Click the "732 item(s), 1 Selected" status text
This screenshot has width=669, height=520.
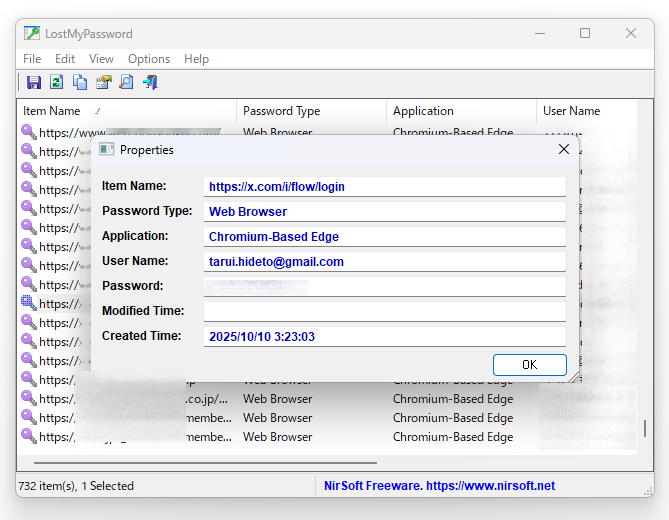point(76,485)
